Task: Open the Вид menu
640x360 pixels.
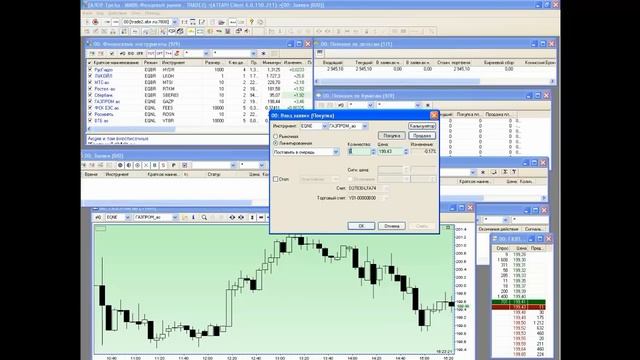Action: 100,13
